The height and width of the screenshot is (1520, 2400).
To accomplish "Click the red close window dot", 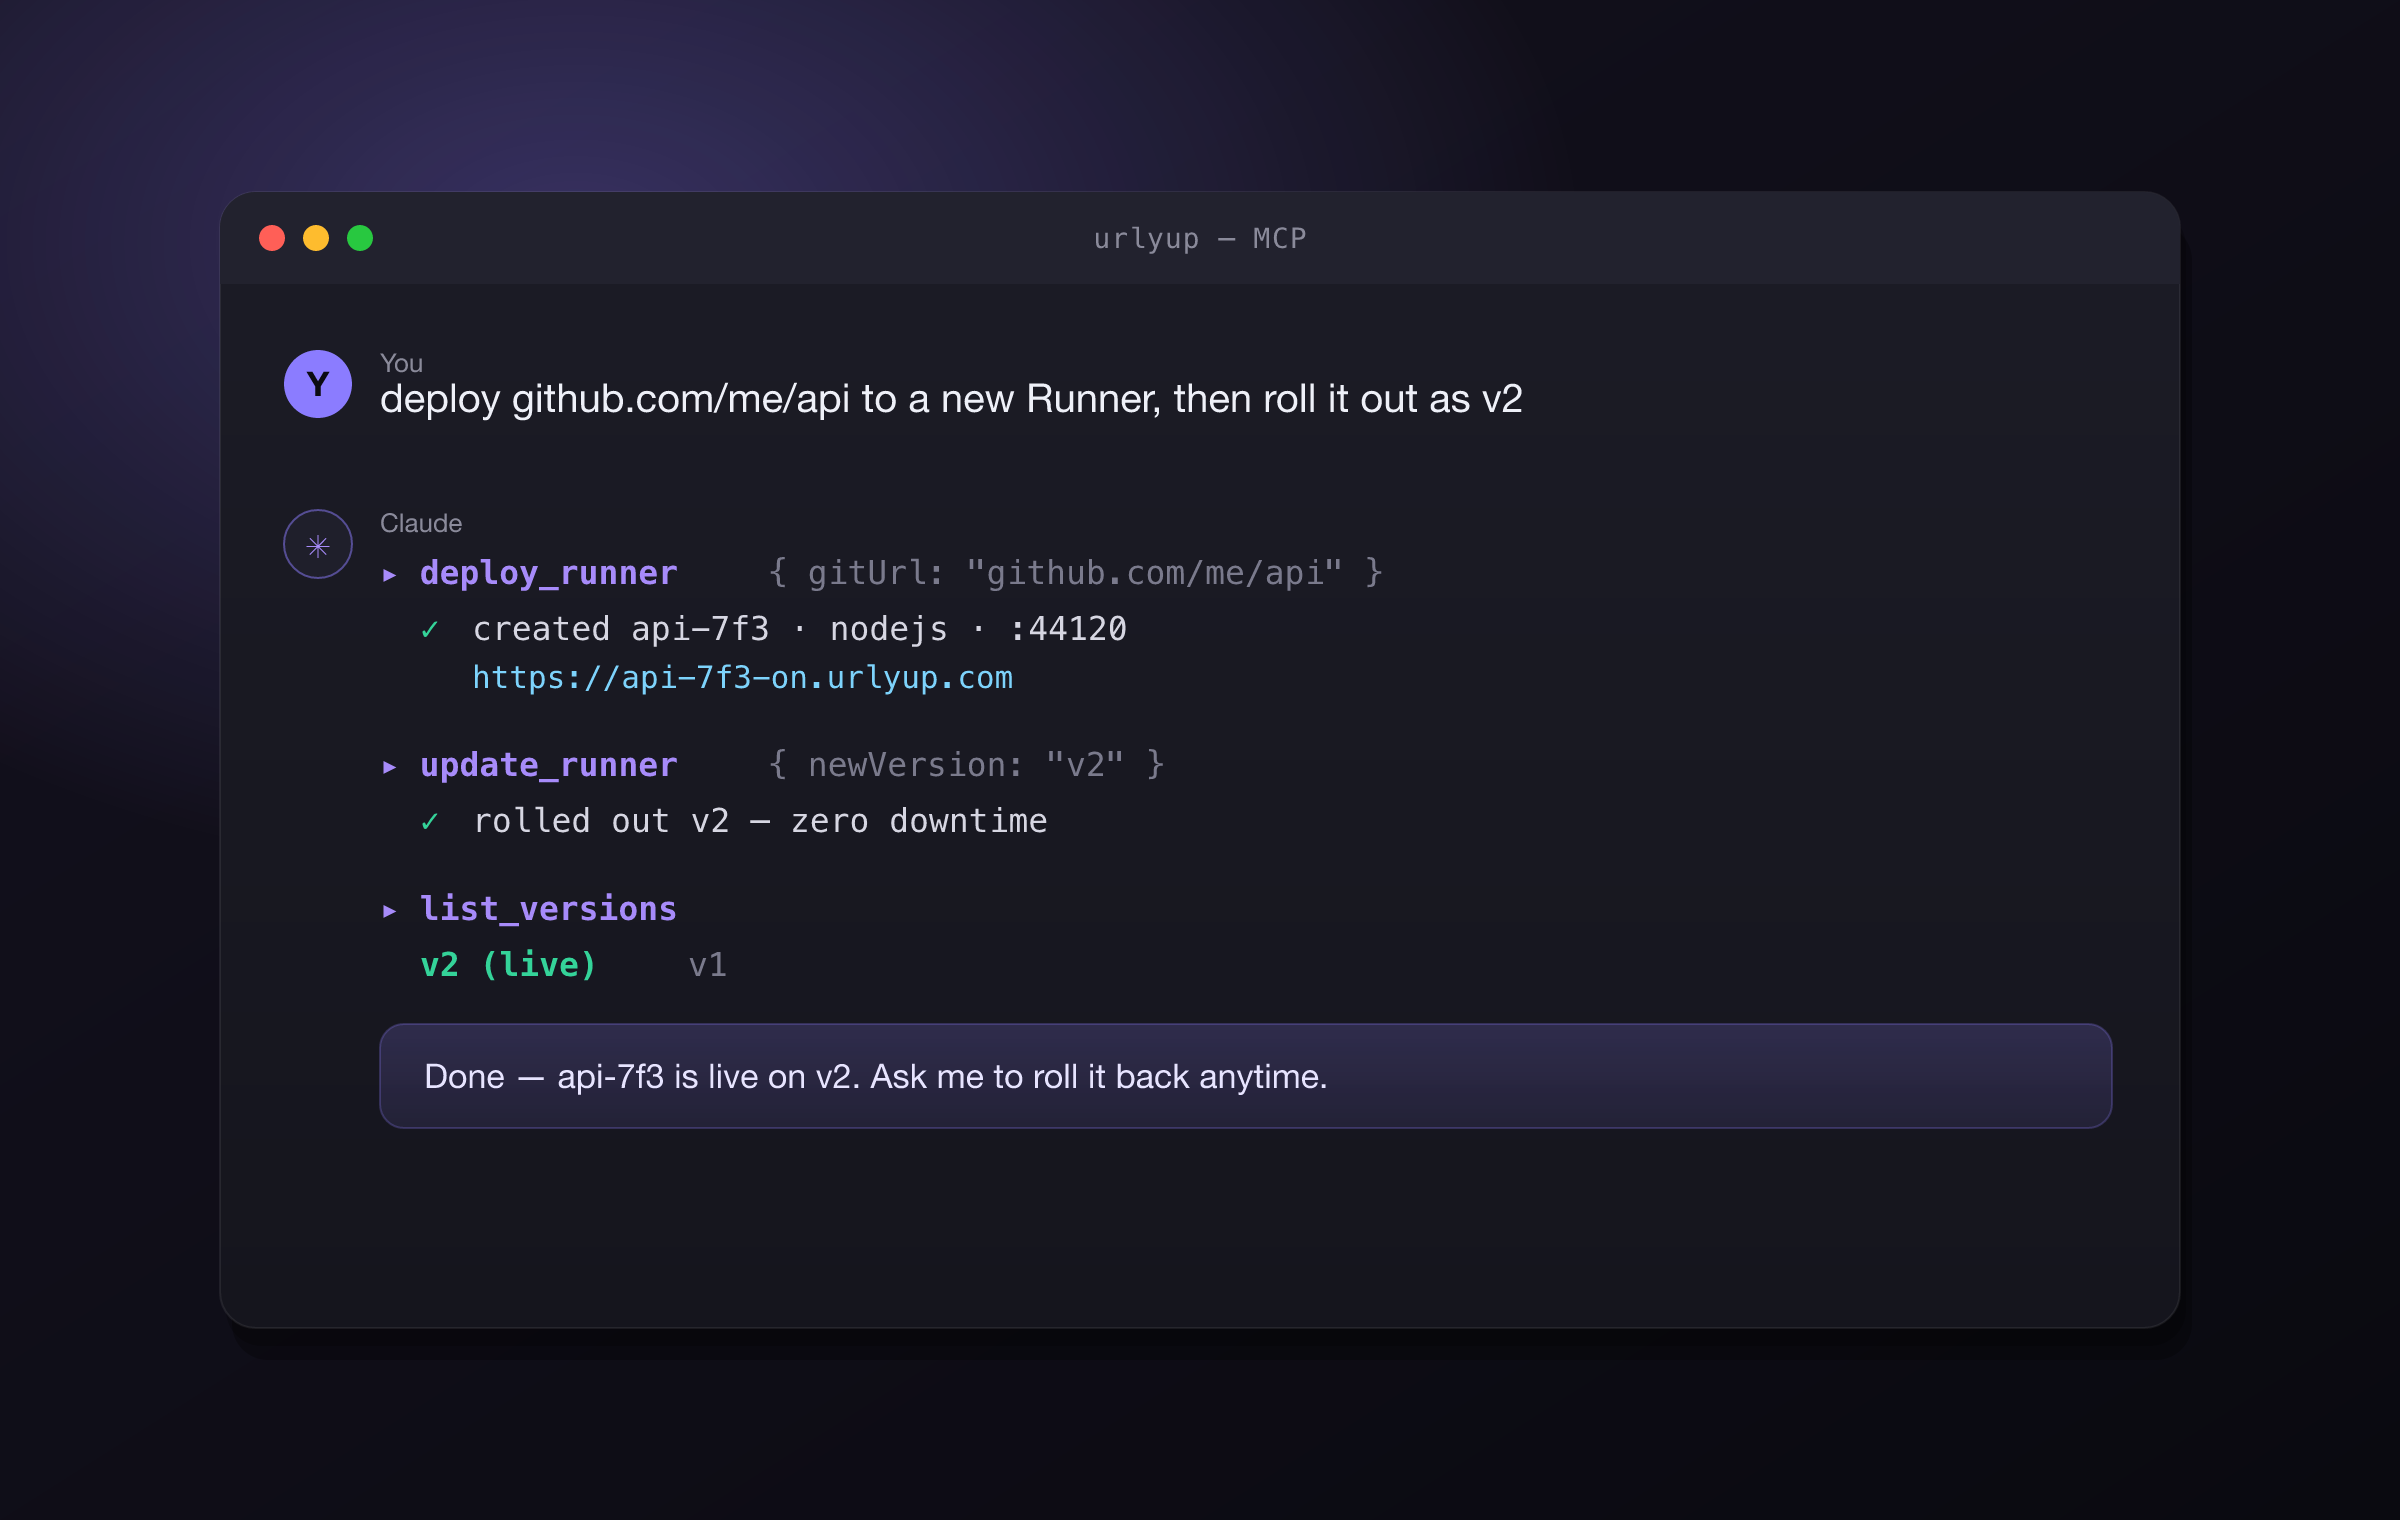I will coord(272,238).
